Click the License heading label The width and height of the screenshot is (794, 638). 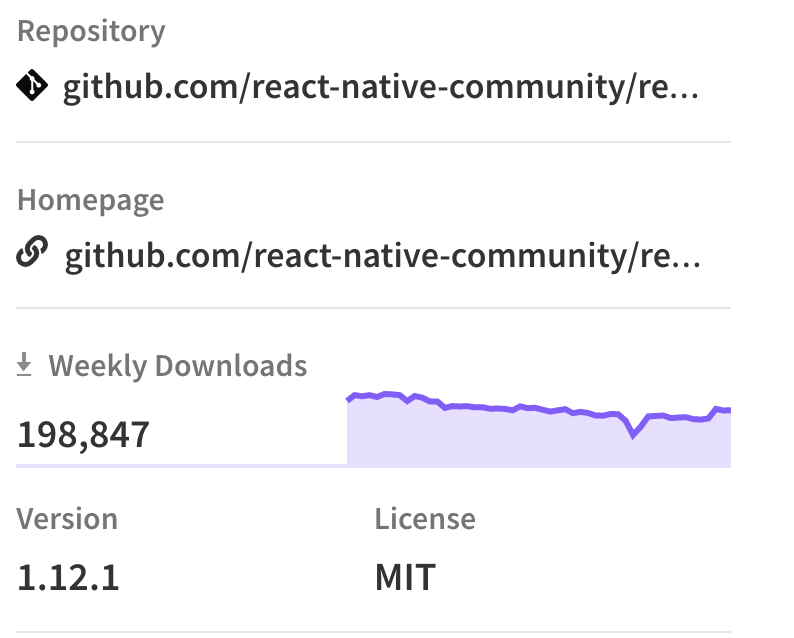425,519
